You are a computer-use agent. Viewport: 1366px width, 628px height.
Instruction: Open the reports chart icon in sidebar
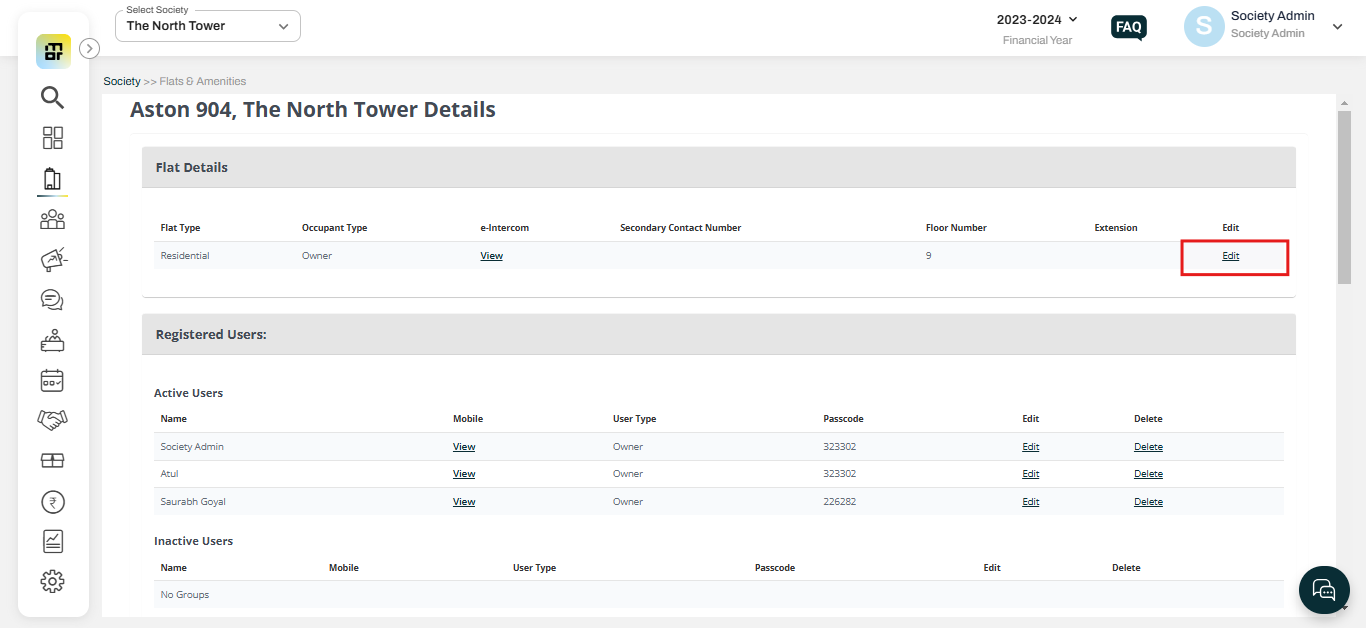pyautogui.click(x=52, y=541)
